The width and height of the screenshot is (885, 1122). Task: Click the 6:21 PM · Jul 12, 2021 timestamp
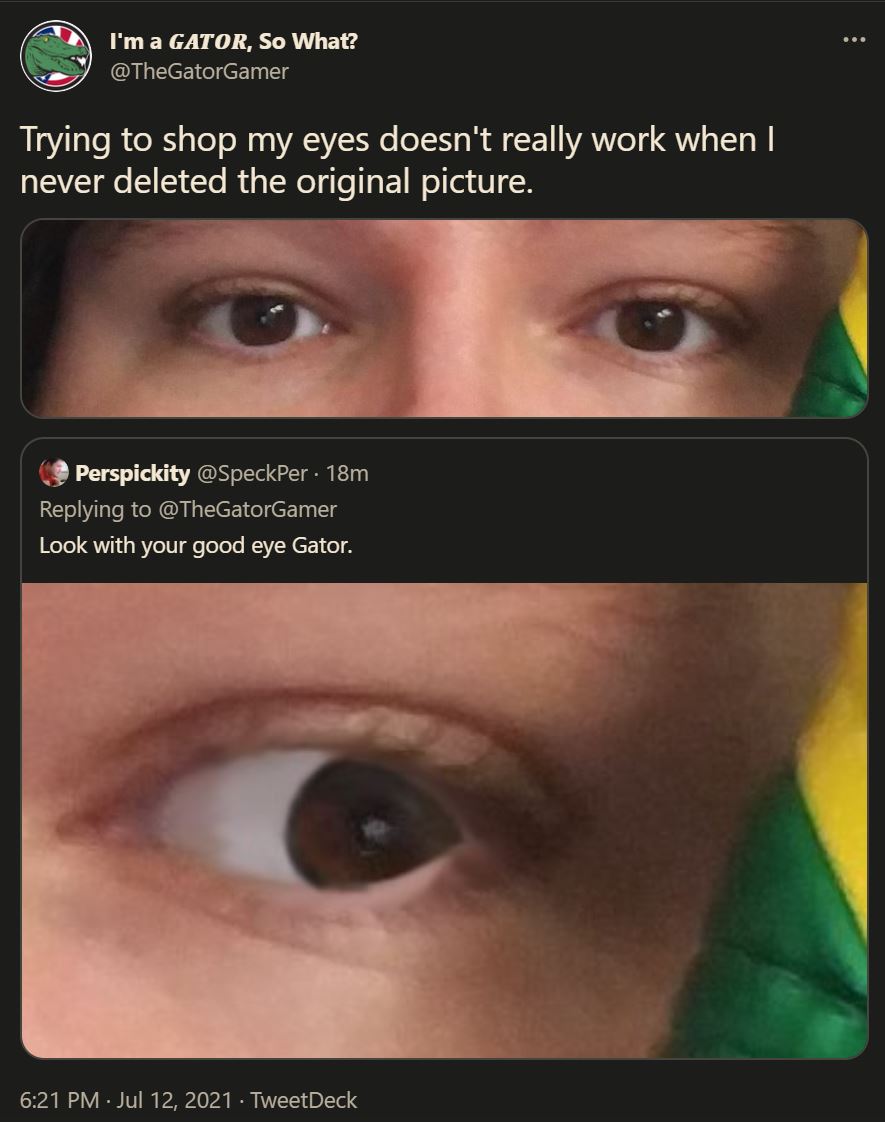pyautogui.click(x=126, y=1100)
